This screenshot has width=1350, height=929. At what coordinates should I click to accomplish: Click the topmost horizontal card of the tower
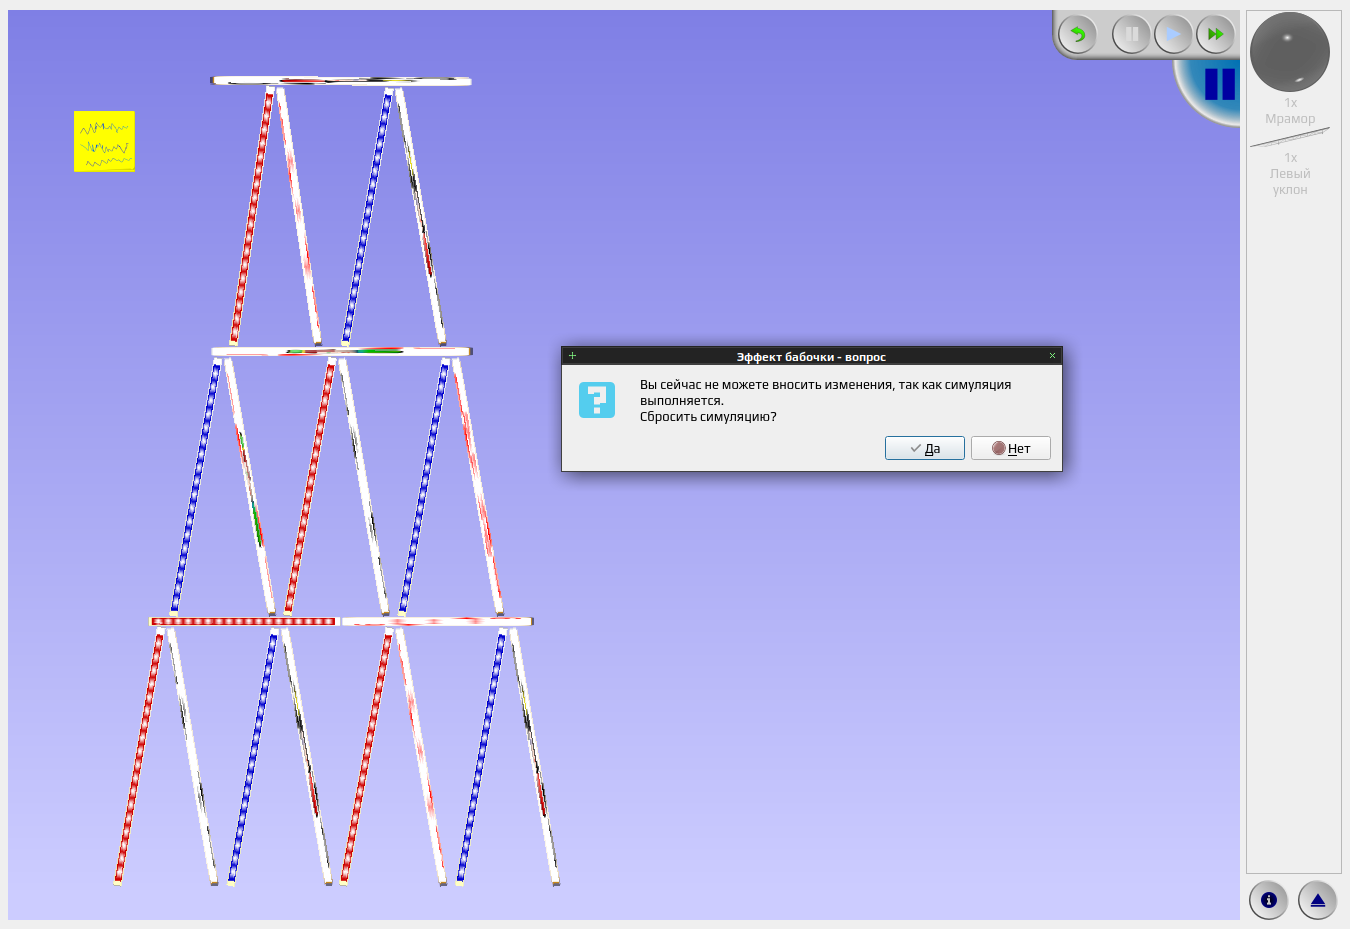[341, 81]
